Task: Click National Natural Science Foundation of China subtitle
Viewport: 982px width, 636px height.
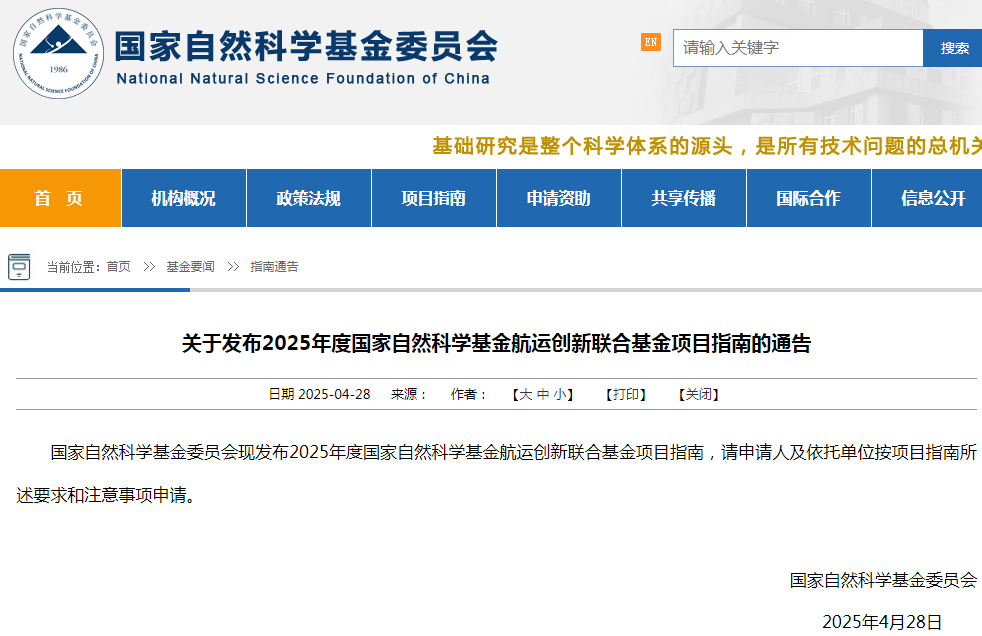Action: [303, 78]
